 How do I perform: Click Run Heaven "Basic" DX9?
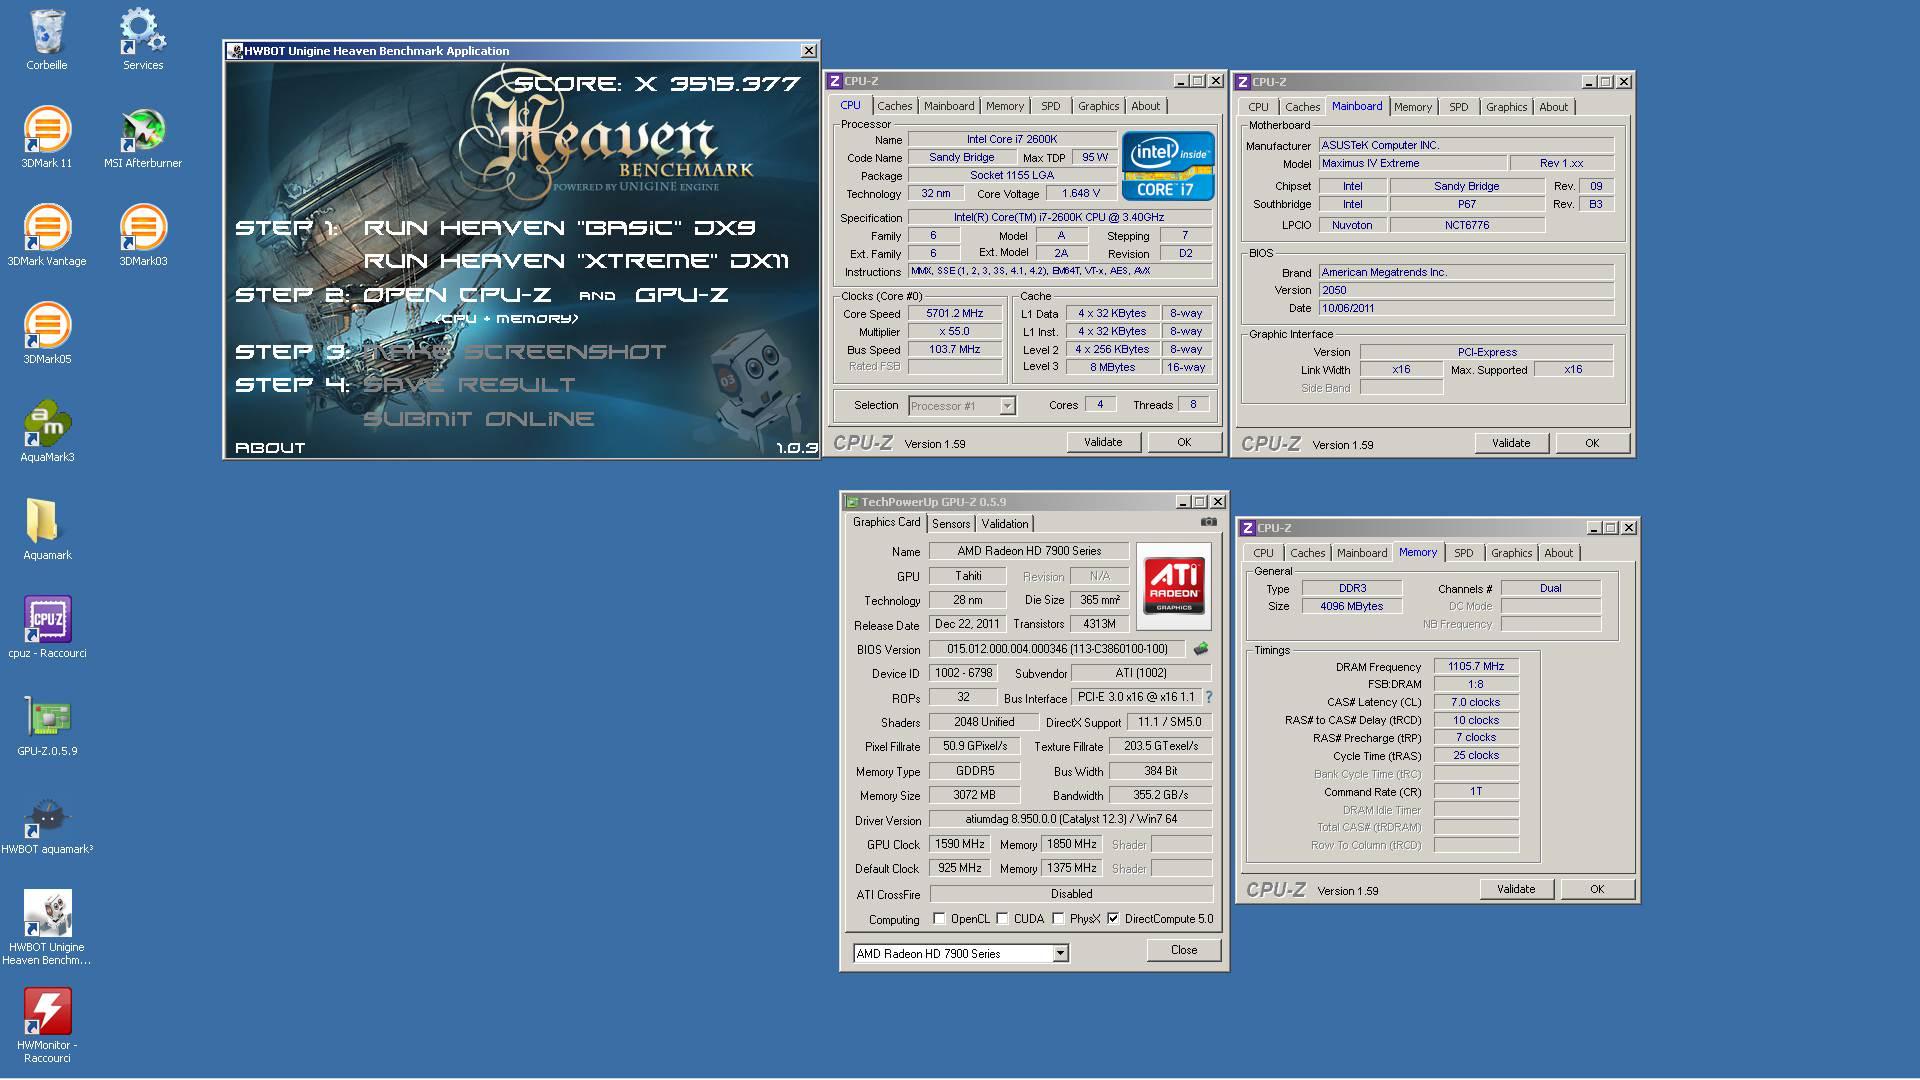click(560, 228)
